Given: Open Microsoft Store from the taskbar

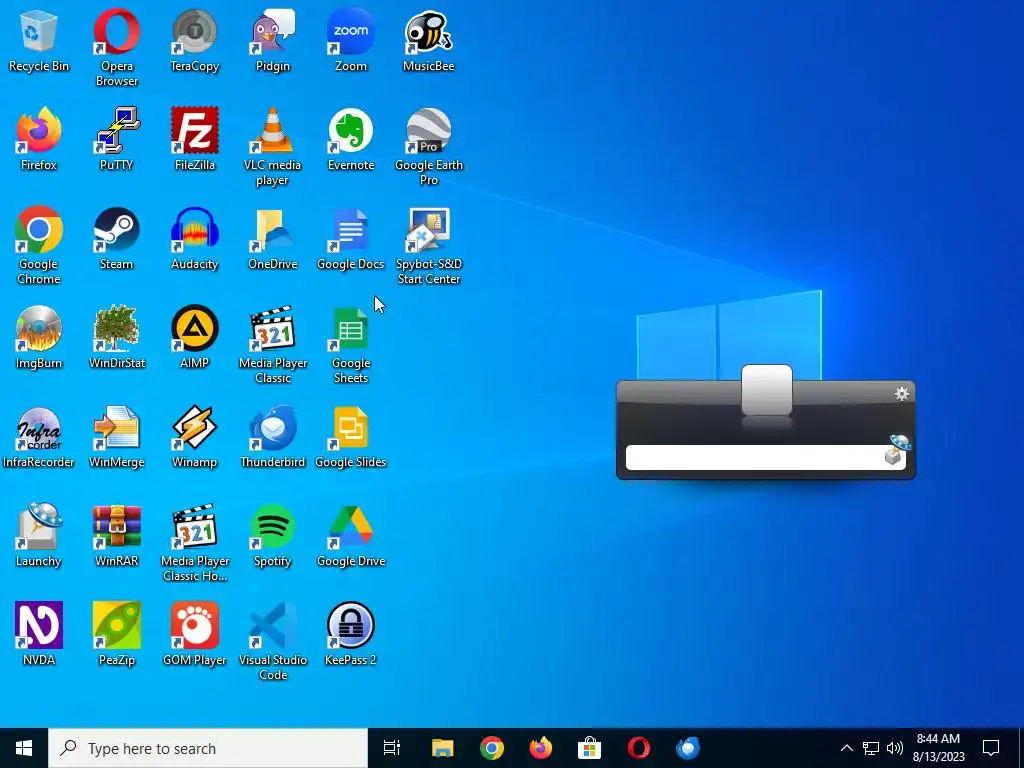Looking at the screenshot, I should (590, 748).
